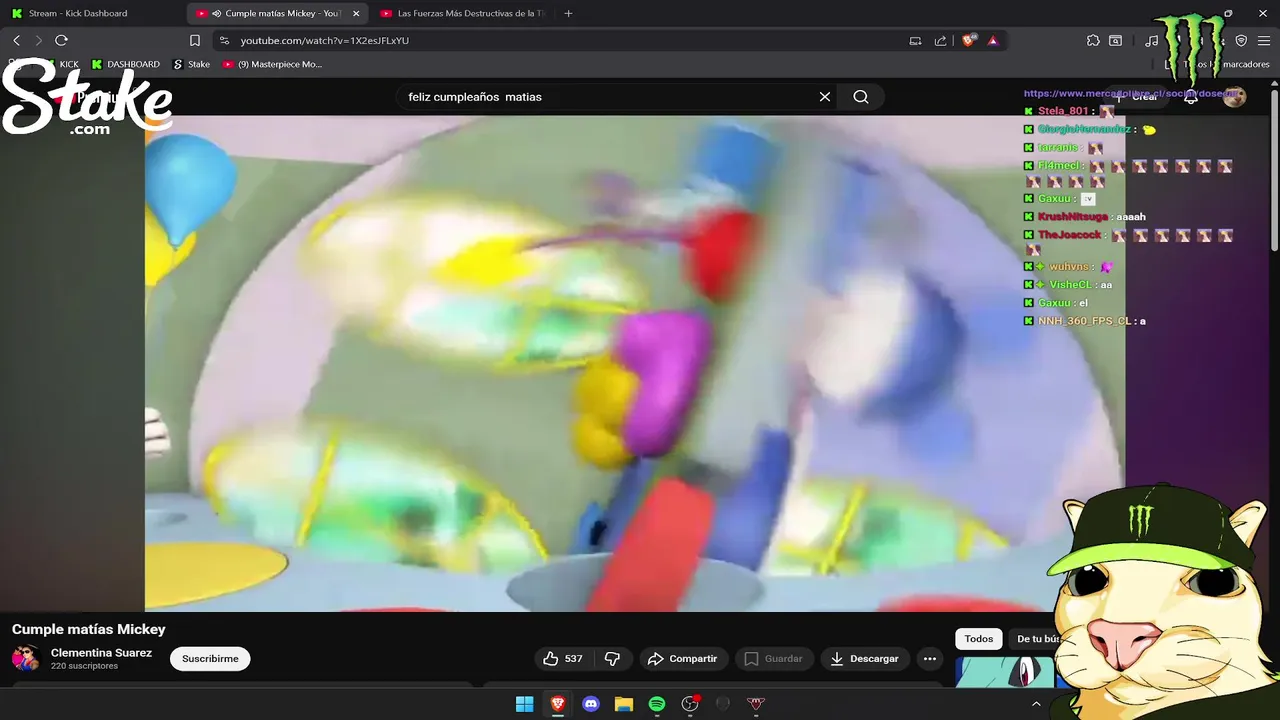Open Brave Shields lion icon
1280x720 pixels.
968,41
